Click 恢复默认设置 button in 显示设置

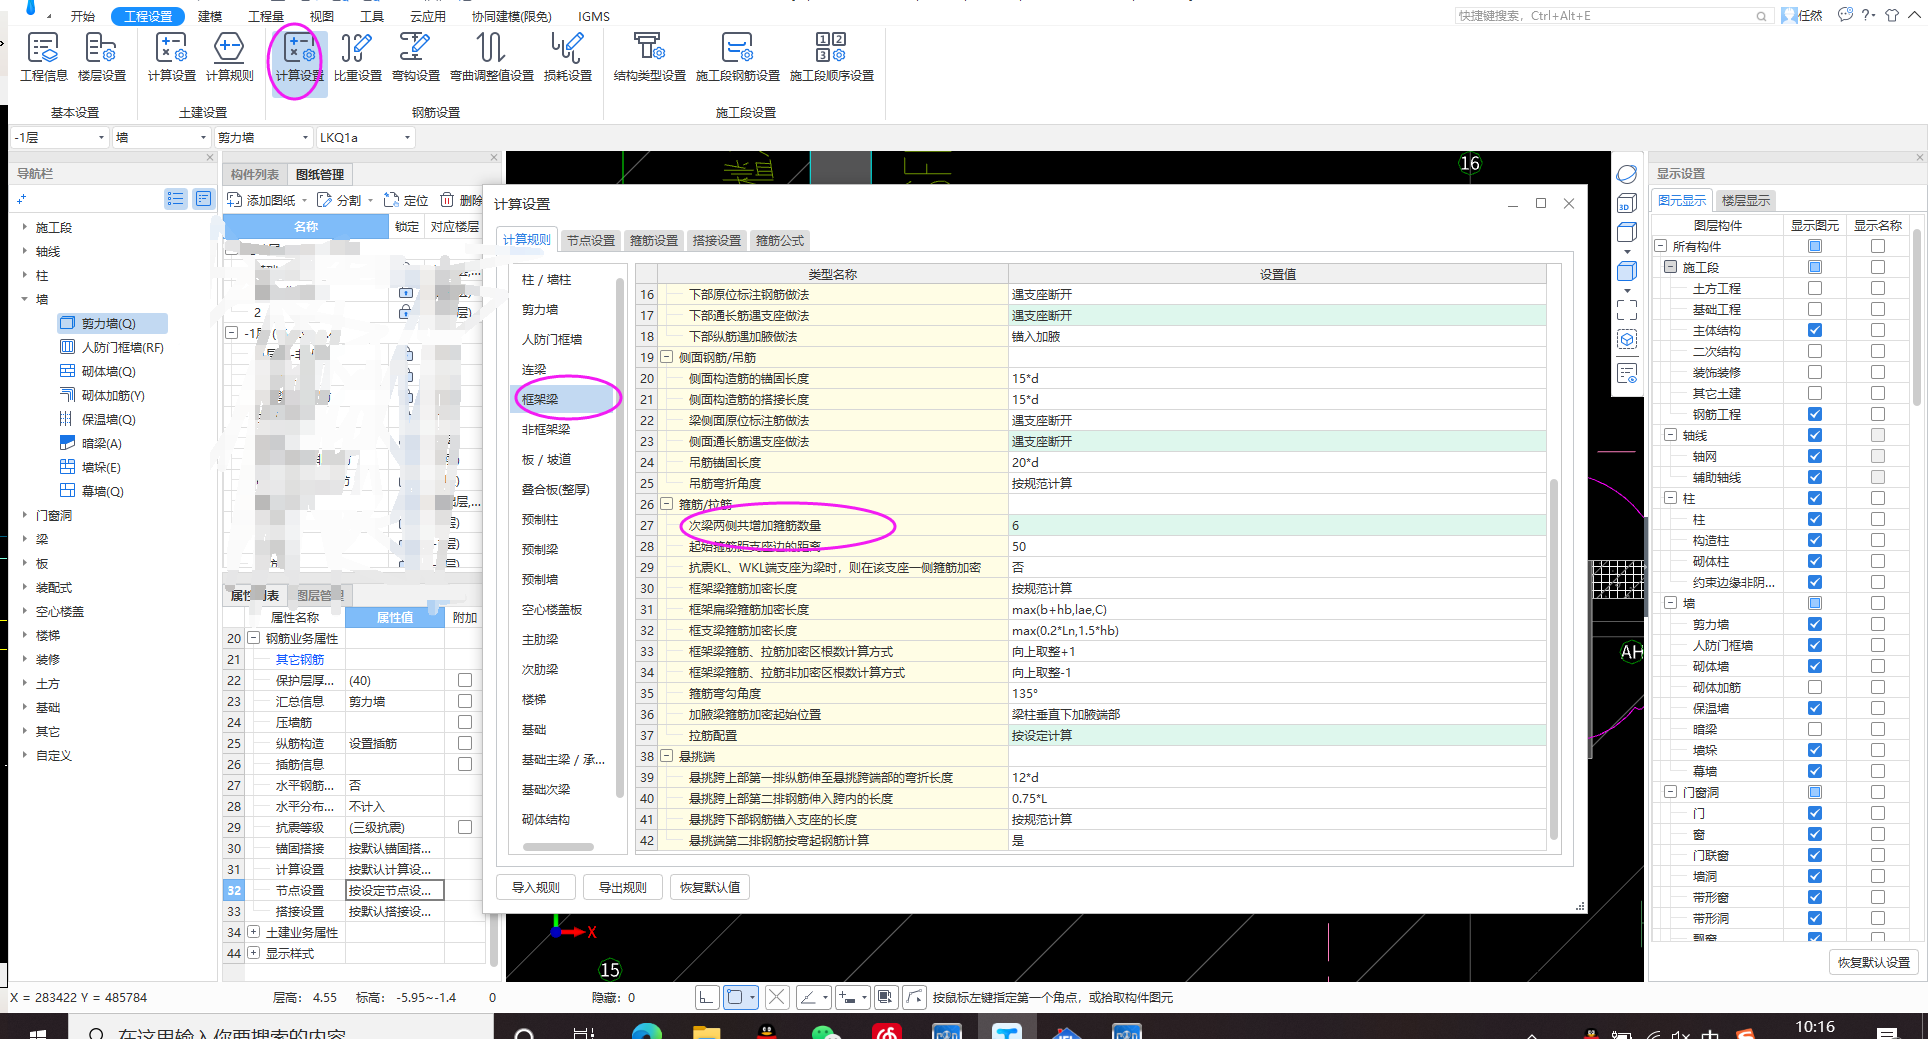coord(1874,962)
